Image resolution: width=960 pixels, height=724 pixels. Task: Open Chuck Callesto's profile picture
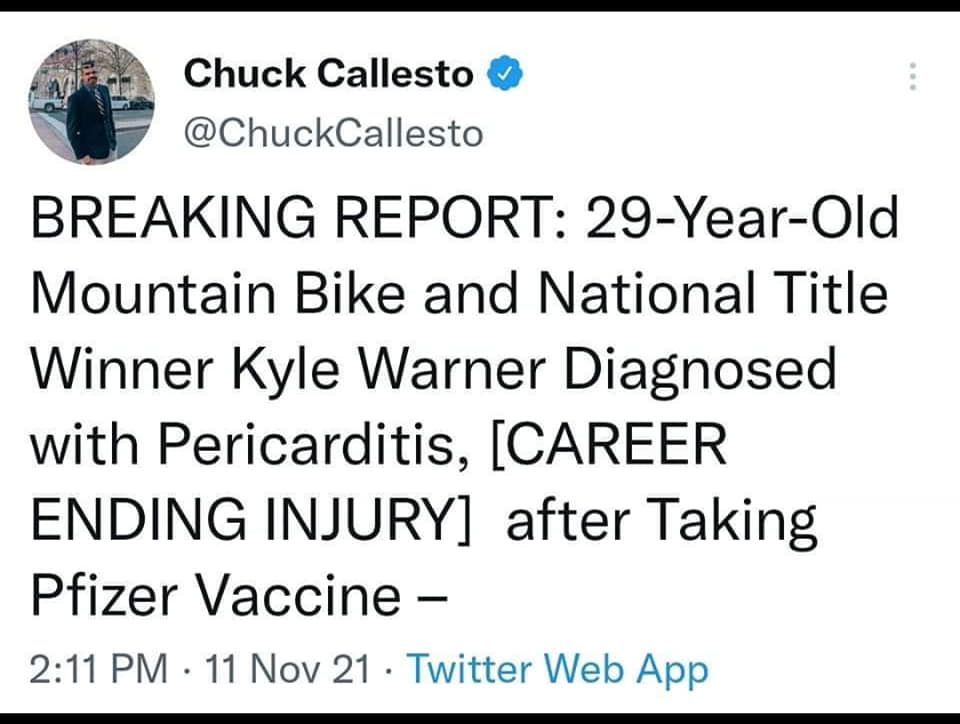91,103
